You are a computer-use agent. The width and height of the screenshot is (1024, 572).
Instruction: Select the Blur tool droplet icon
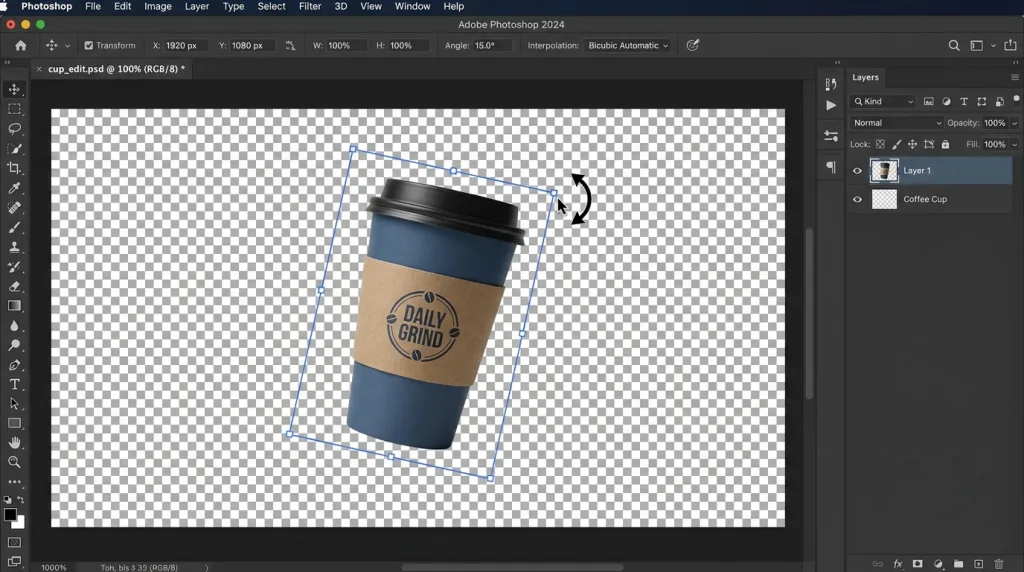(14, 325)
